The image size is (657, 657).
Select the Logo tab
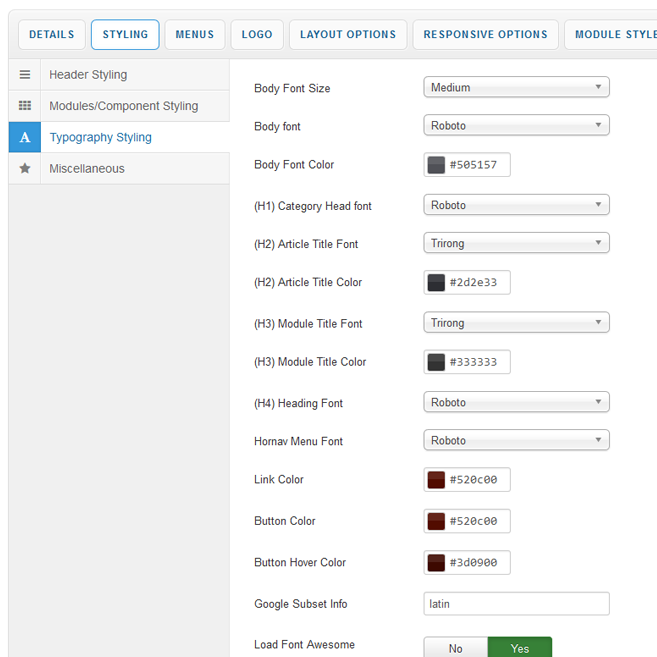(257, 35)
